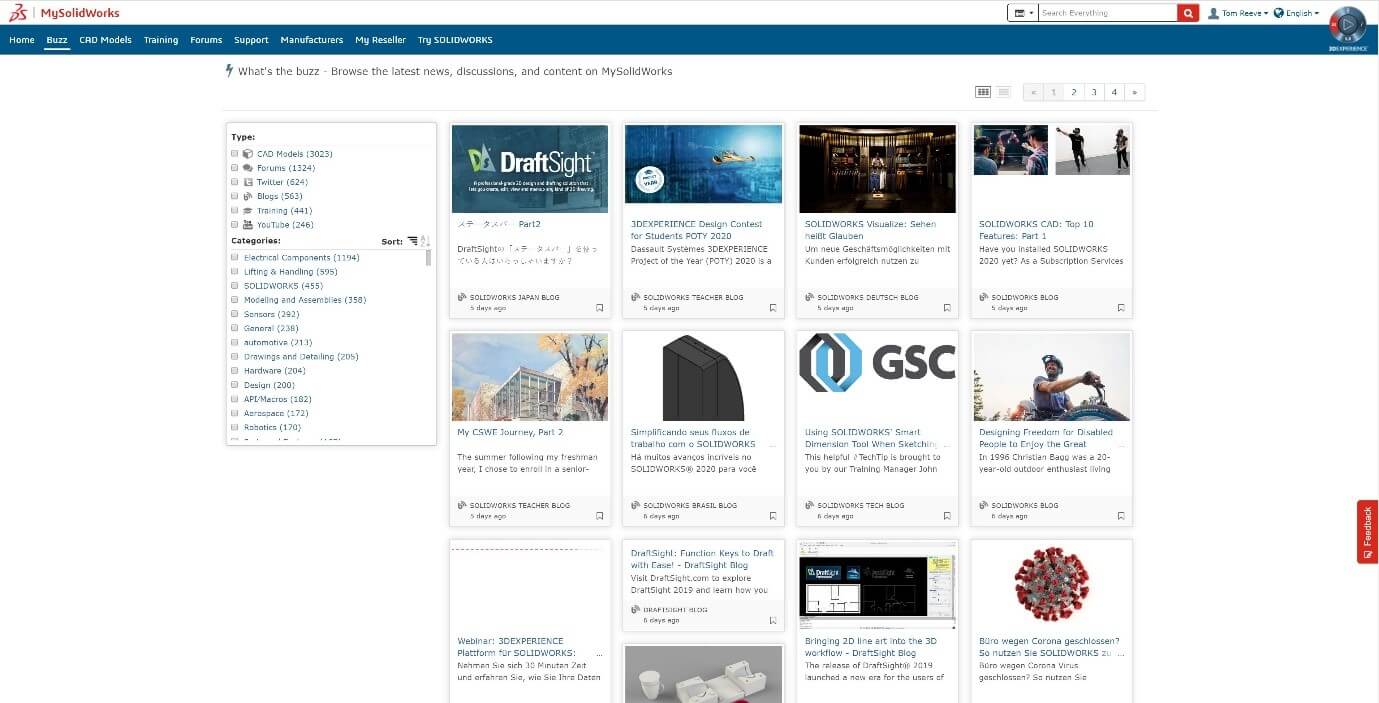Bookmark the My CSWE Journey card
Image resolution: width=1379 pixels, height=703 pixels.
pyautogui.click(x=599, y=516)
